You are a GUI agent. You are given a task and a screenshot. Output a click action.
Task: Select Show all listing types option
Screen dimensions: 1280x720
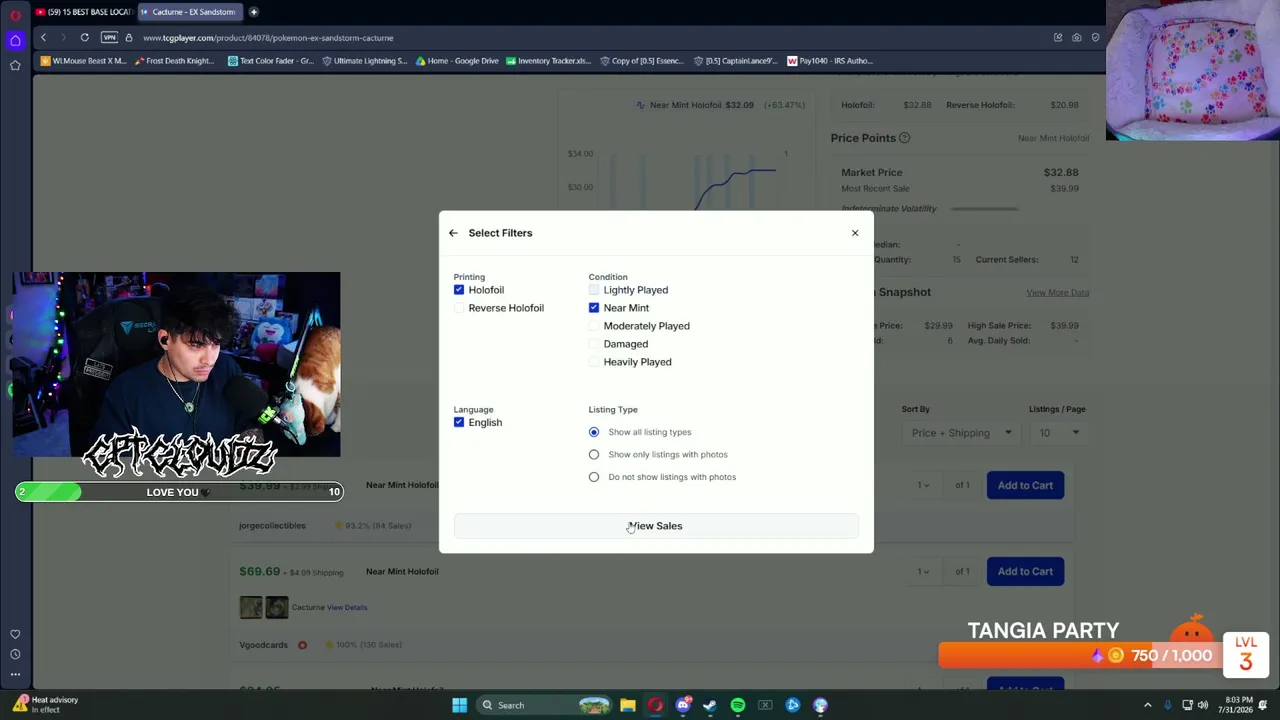tap(594, 432)
